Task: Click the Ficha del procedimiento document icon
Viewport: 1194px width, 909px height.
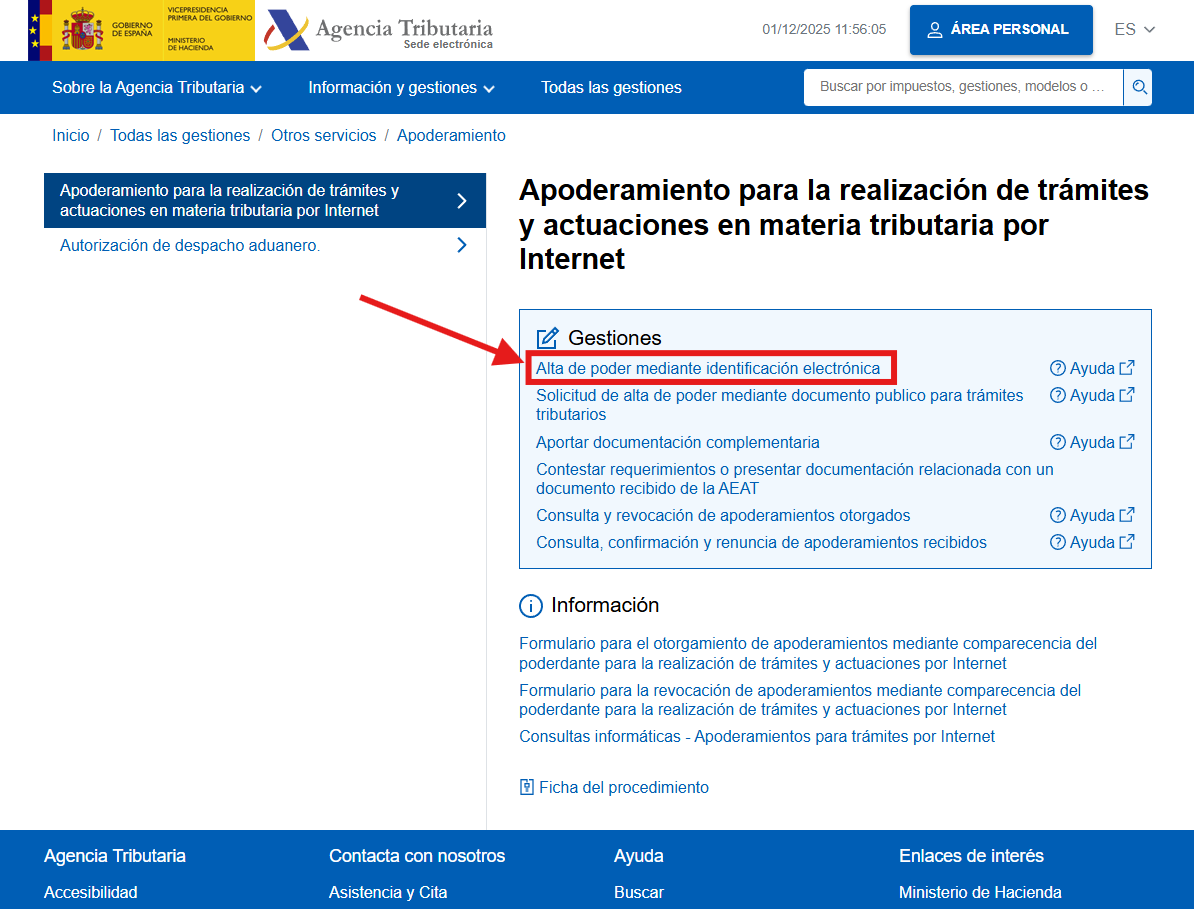Action: click(x=527, y=787)
